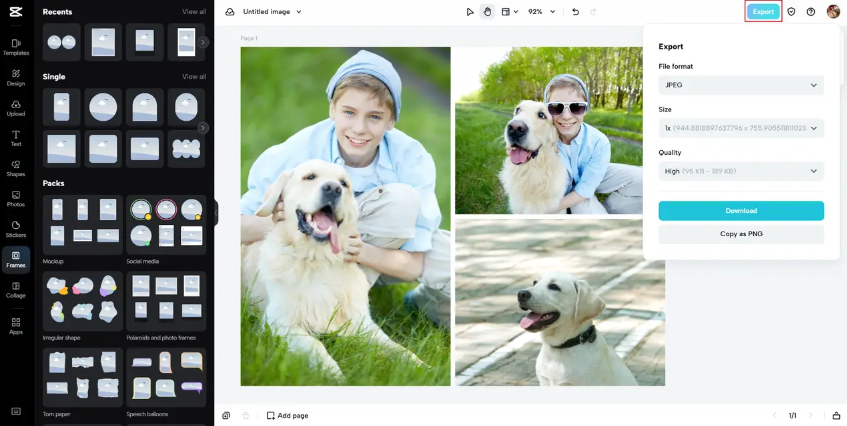Choose the rounded phone frame under Single

click(62, 107)
